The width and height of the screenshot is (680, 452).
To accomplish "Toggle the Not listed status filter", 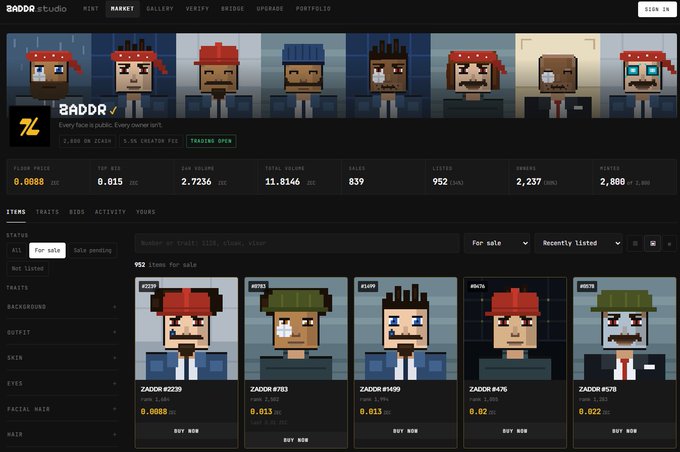I will point(28,269).
